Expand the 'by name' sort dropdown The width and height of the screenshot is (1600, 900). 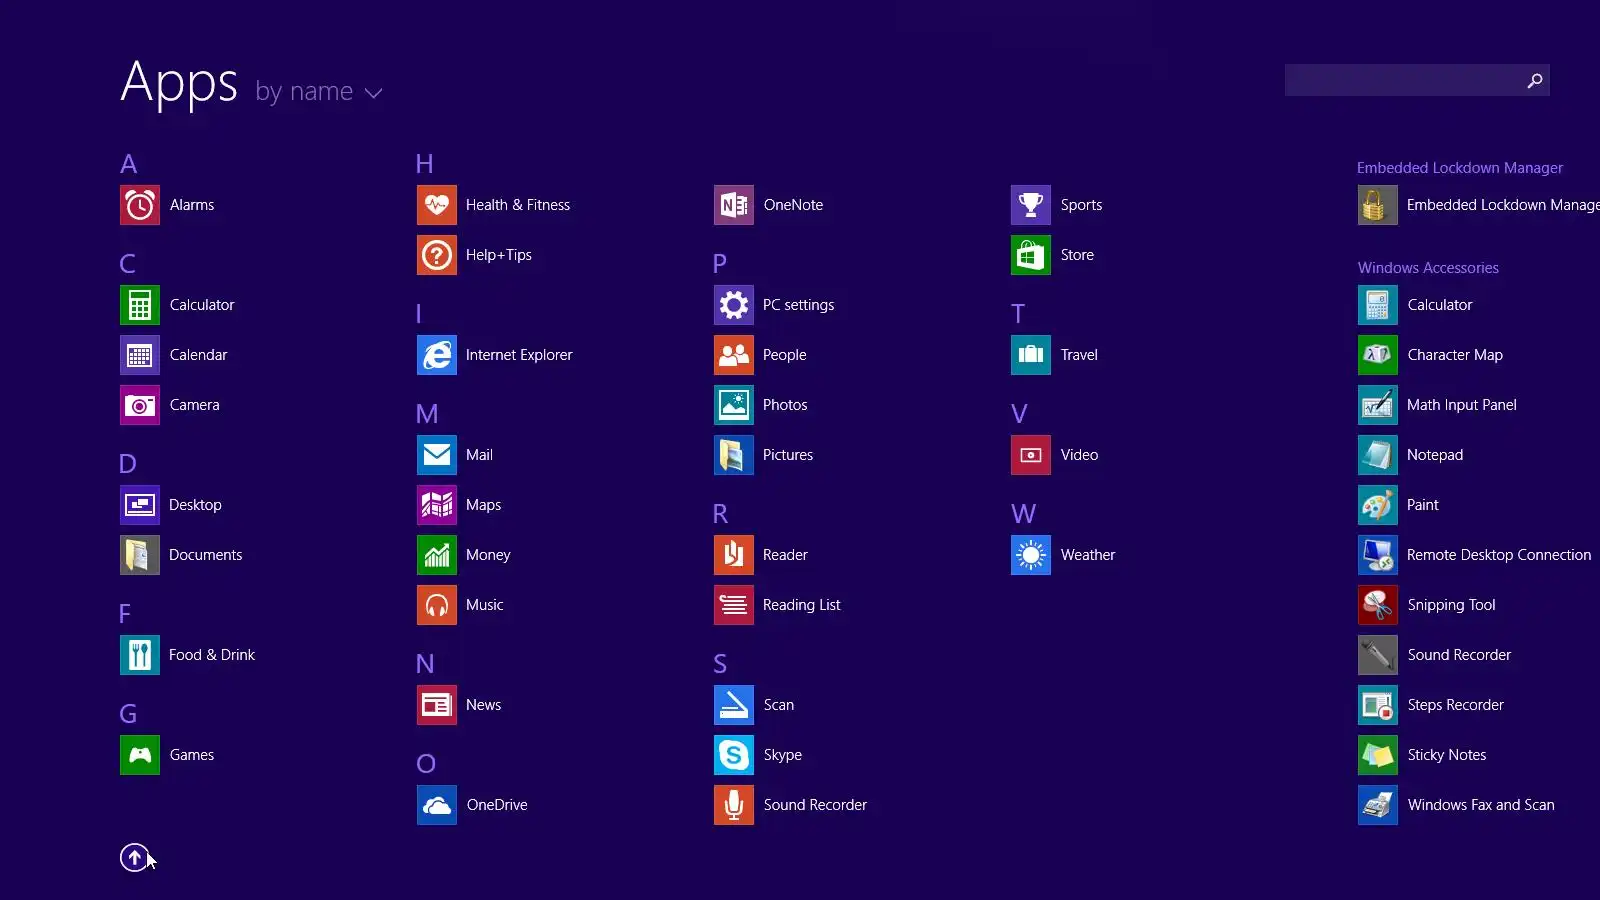point(319,92)
